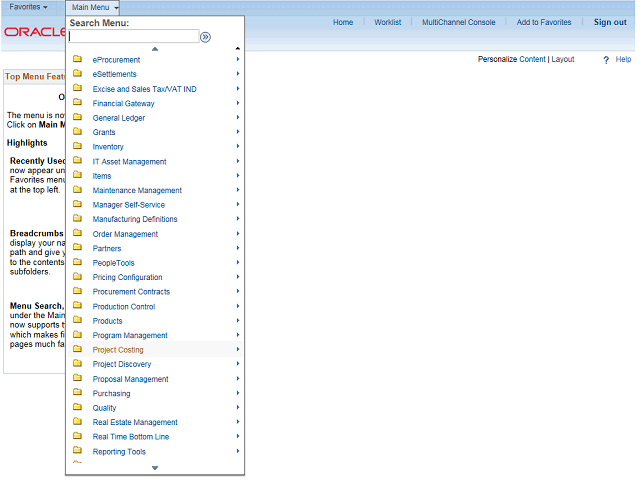640x480 pixels.
Task: Click the PeopleTools folder icon
Action: [x=77, y=262]
